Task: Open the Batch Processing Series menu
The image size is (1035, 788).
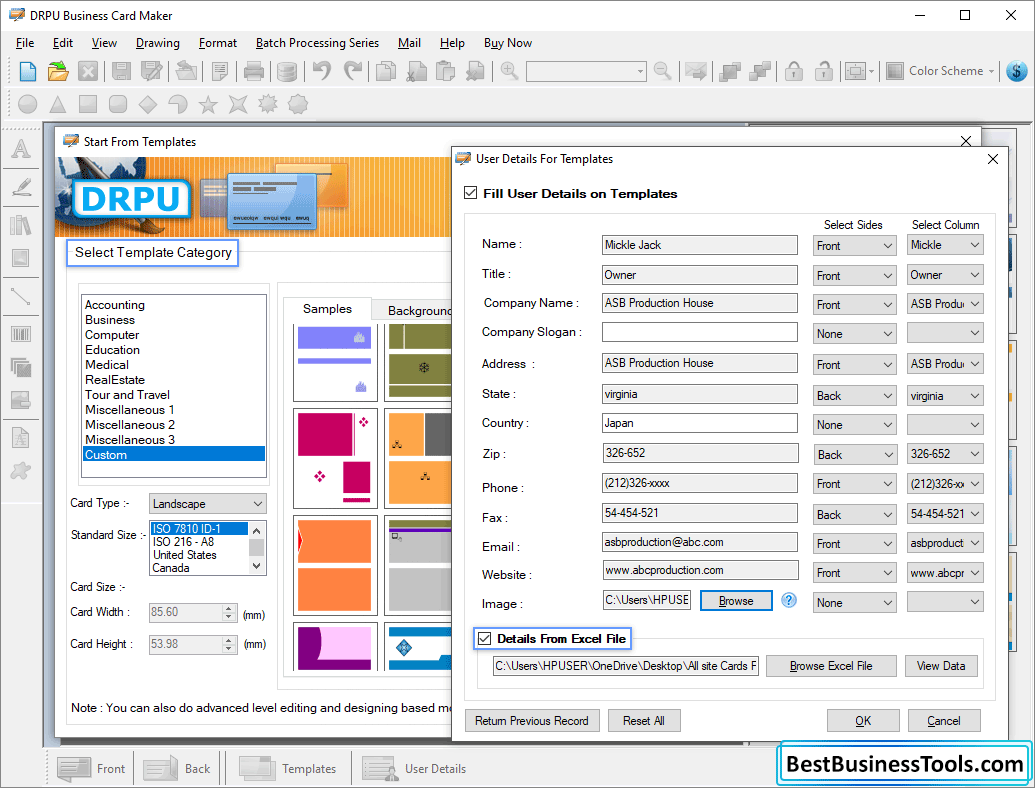Action: coord(317,43)
